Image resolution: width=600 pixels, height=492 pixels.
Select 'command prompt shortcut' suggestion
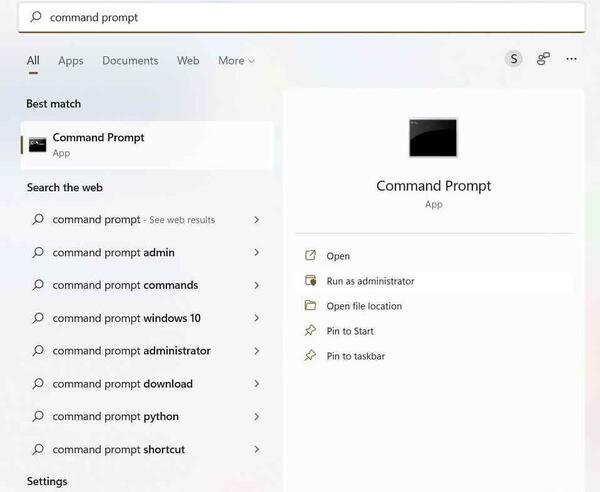(x=147, y=450)
